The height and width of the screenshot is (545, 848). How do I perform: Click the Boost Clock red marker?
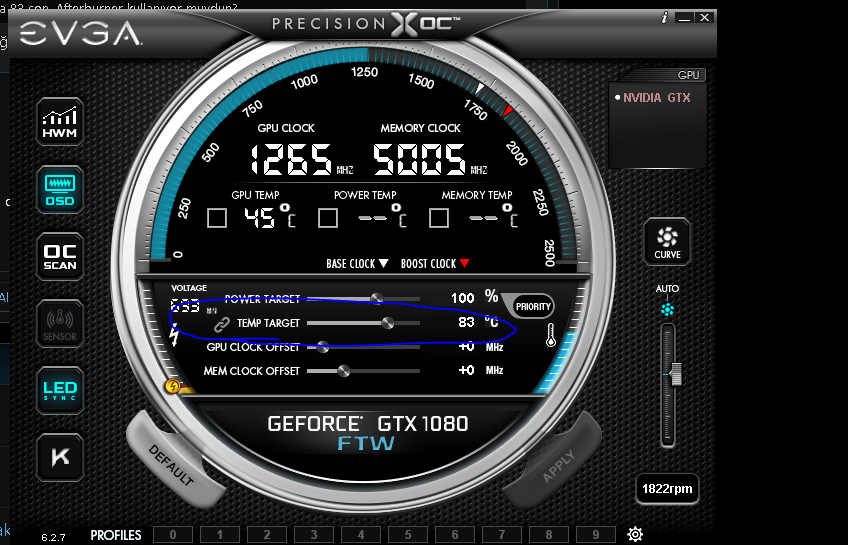[465, 263]
